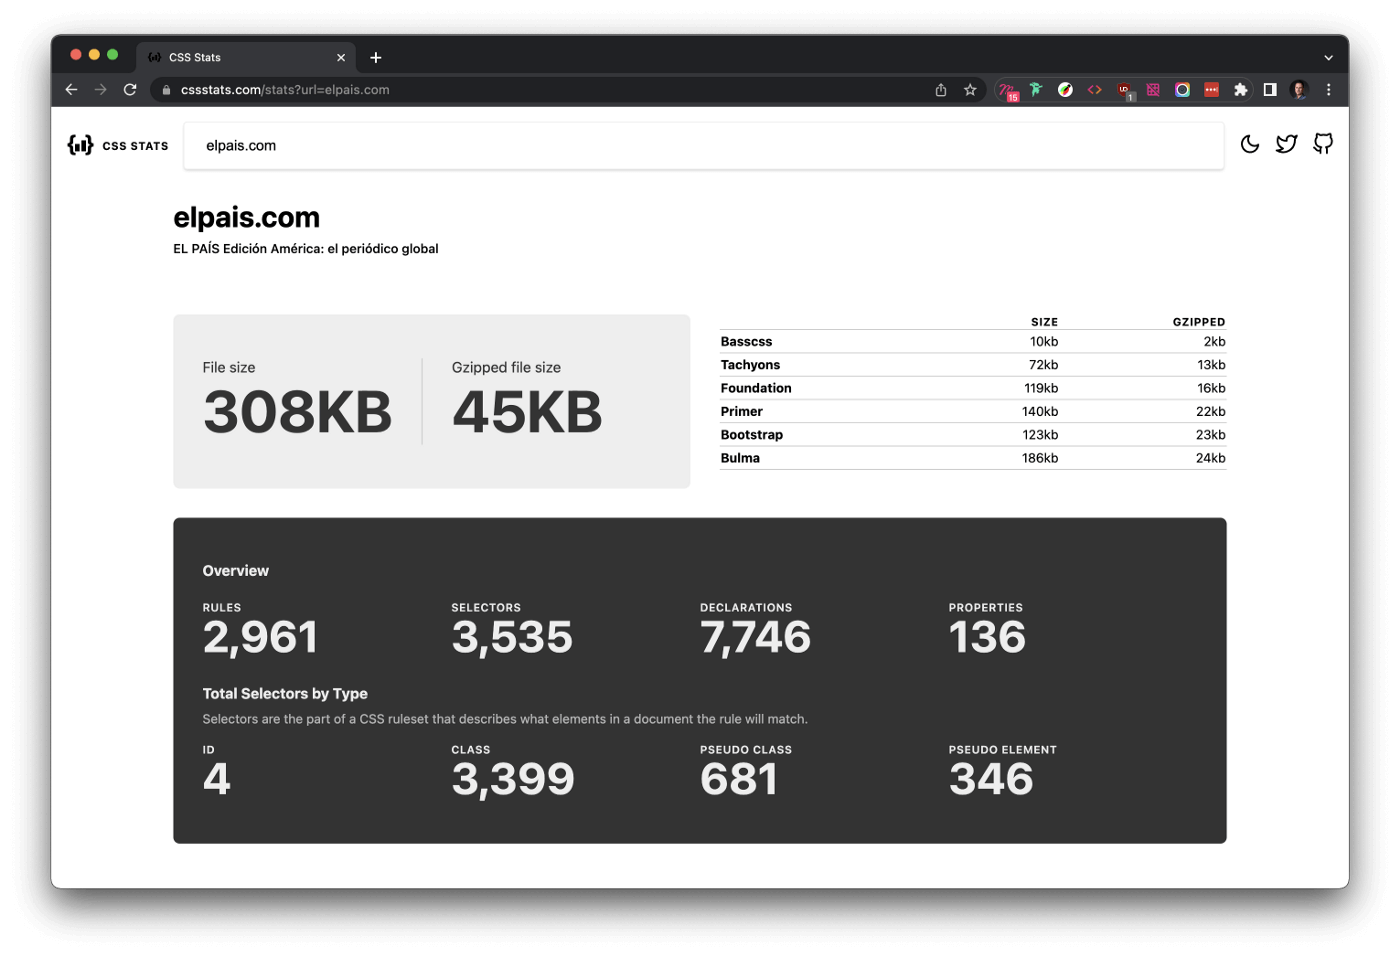Click the EL PAÍS Edición América subtitle

[x=306, y=249]
